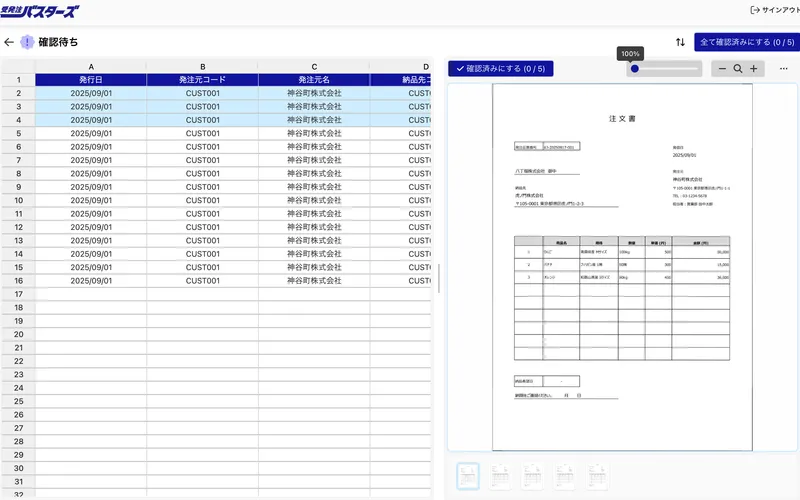Select the second page thumbnail
The image size is (800, 500).
(500, 477)
